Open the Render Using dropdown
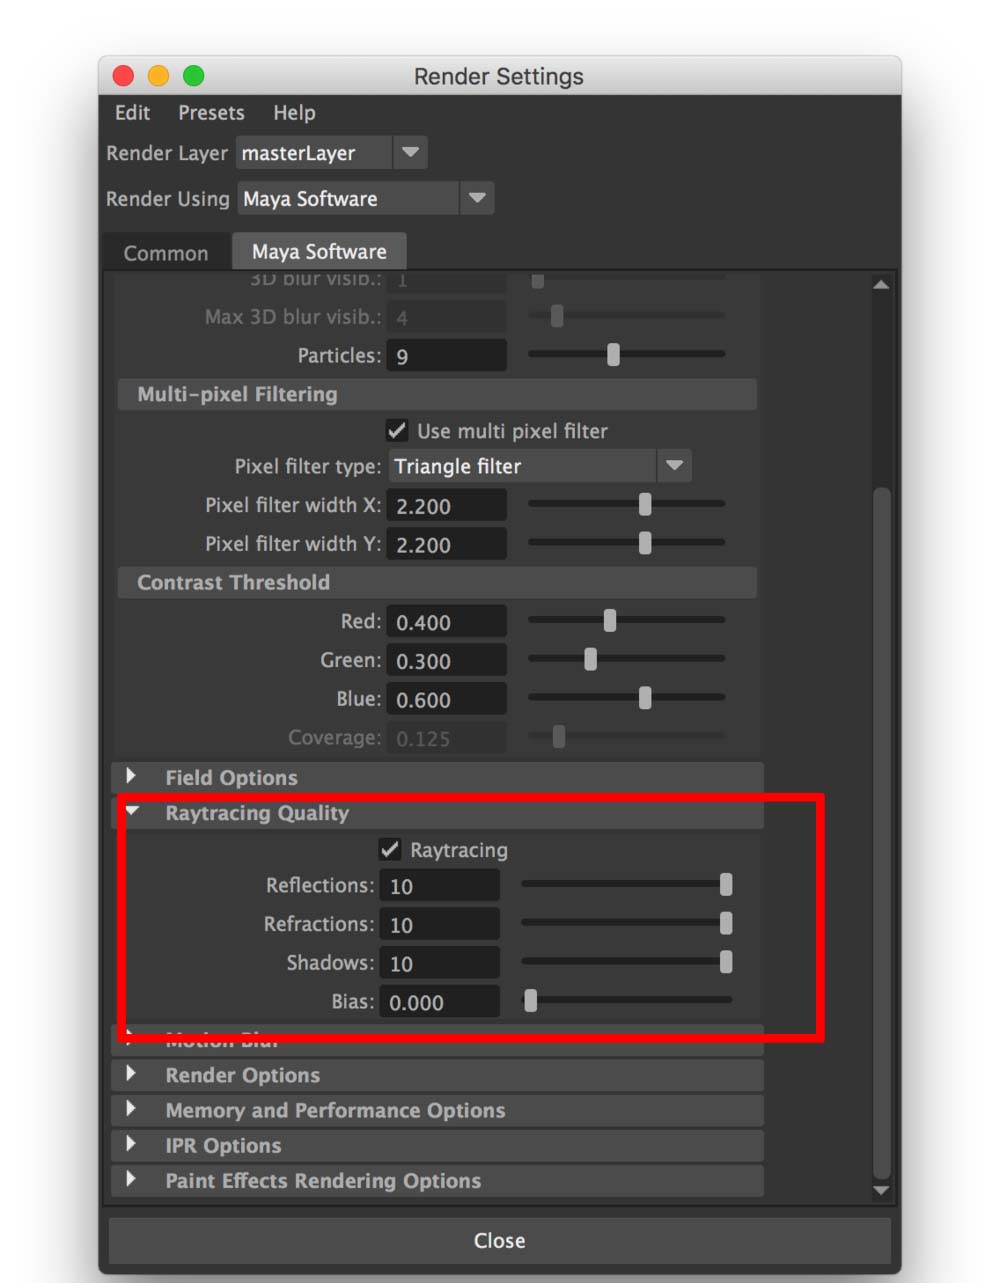 365,198
